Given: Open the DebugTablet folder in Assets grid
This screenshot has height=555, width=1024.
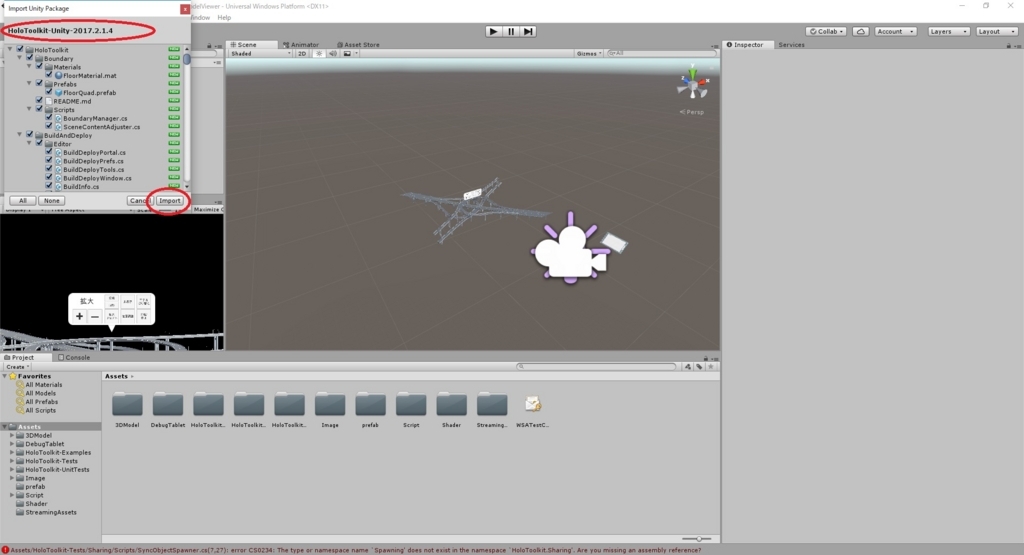Looking at the screenshot, I should (168, 404).
